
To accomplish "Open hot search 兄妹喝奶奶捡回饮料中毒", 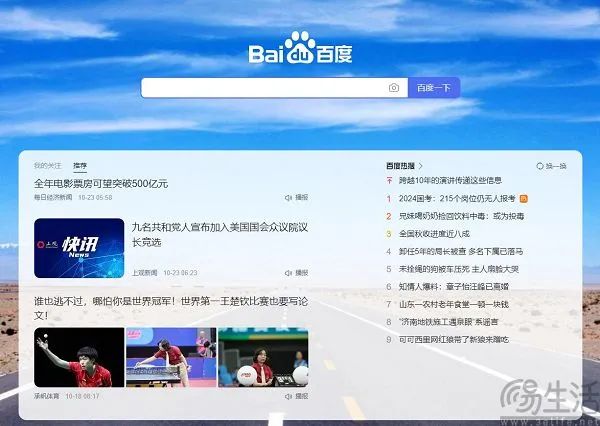I will (461, 216).
